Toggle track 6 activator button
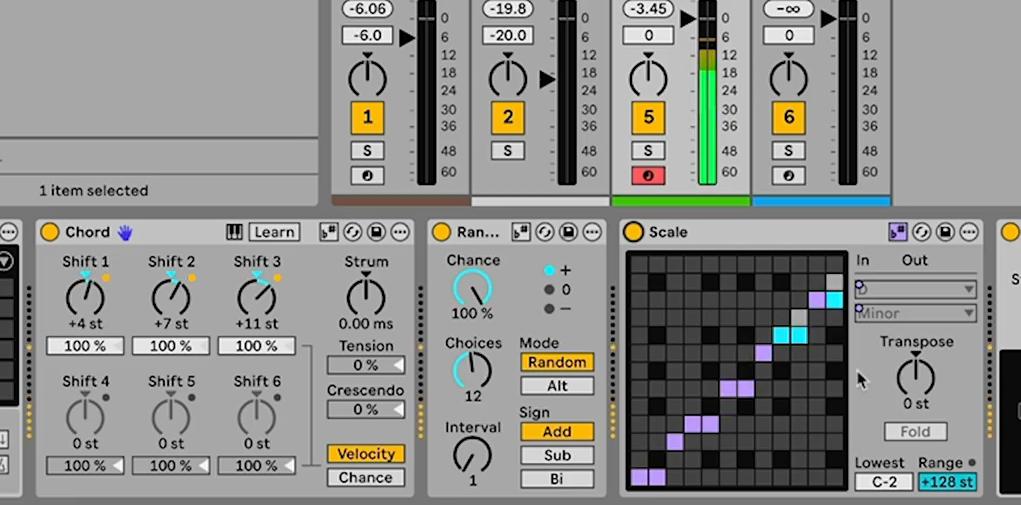 (x=789, y=118)
